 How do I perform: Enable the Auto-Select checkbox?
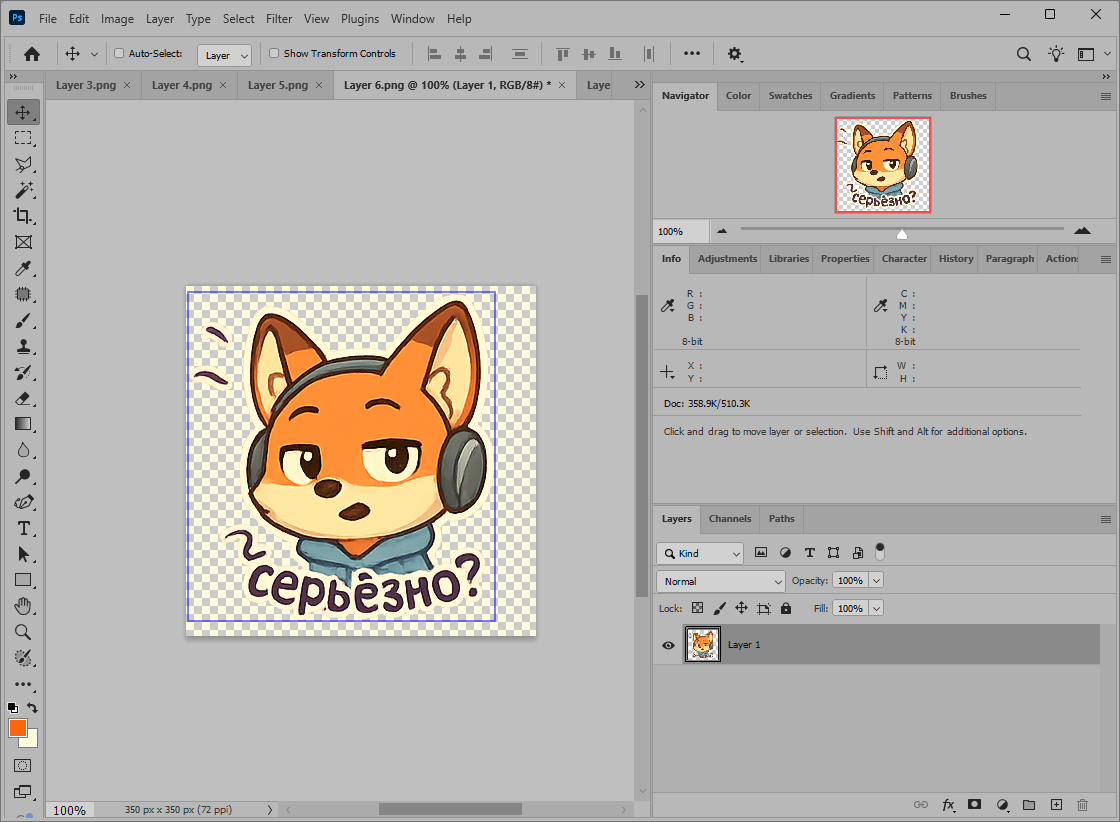(x=120, y=54)
